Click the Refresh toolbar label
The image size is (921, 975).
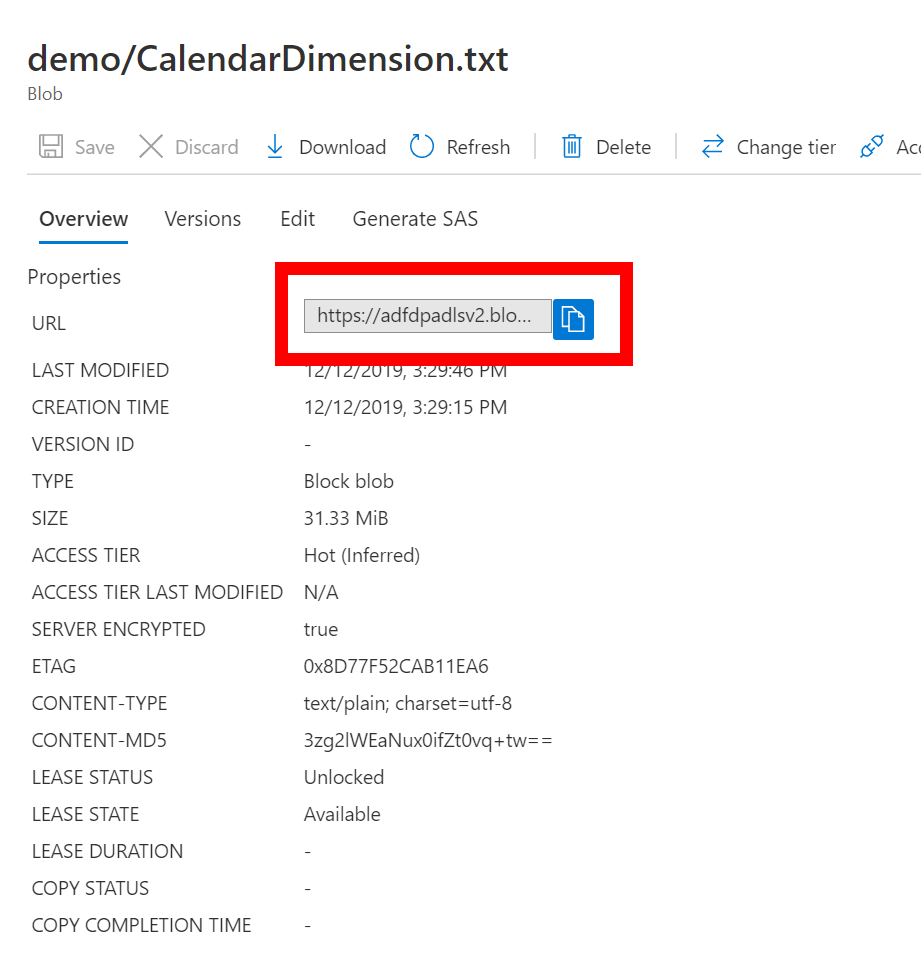[477, 147]
